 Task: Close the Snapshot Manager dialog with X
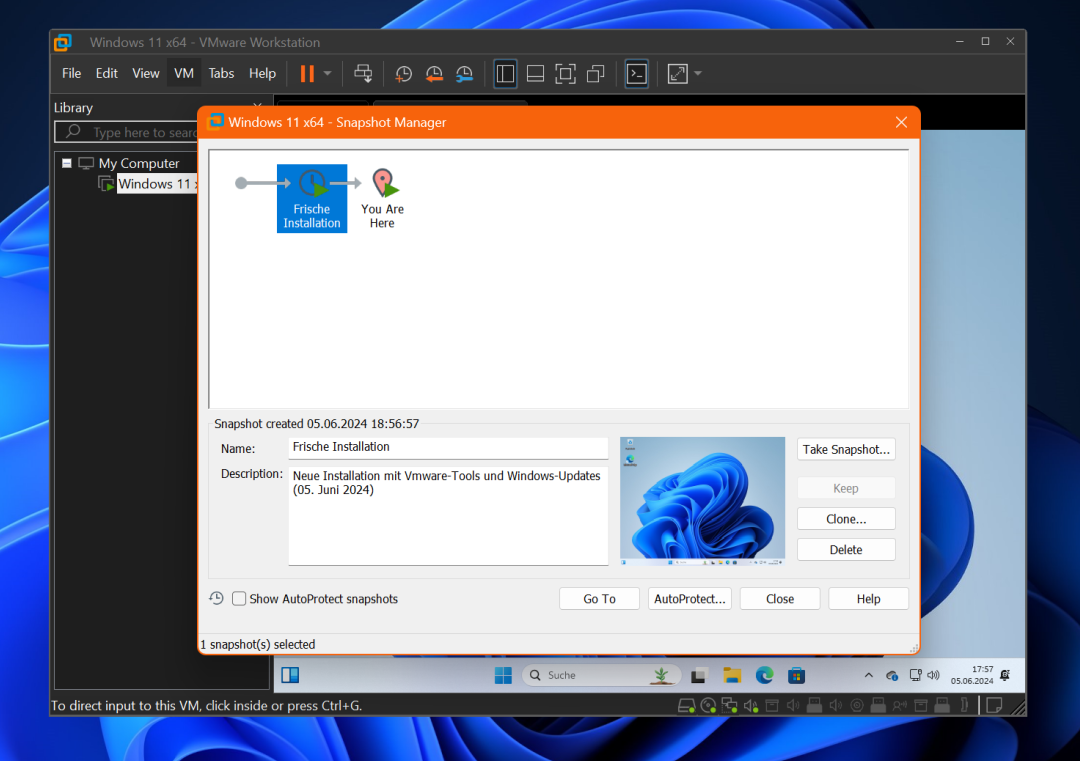click(x=901, y=123)
